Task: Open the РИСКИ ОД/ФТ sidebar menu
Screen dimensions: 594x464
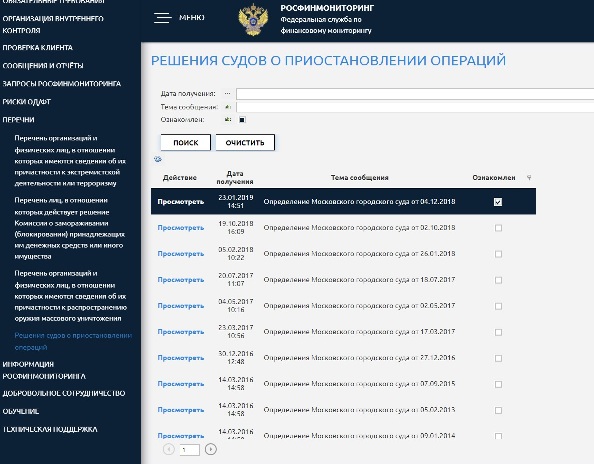Action: (27, 102)
